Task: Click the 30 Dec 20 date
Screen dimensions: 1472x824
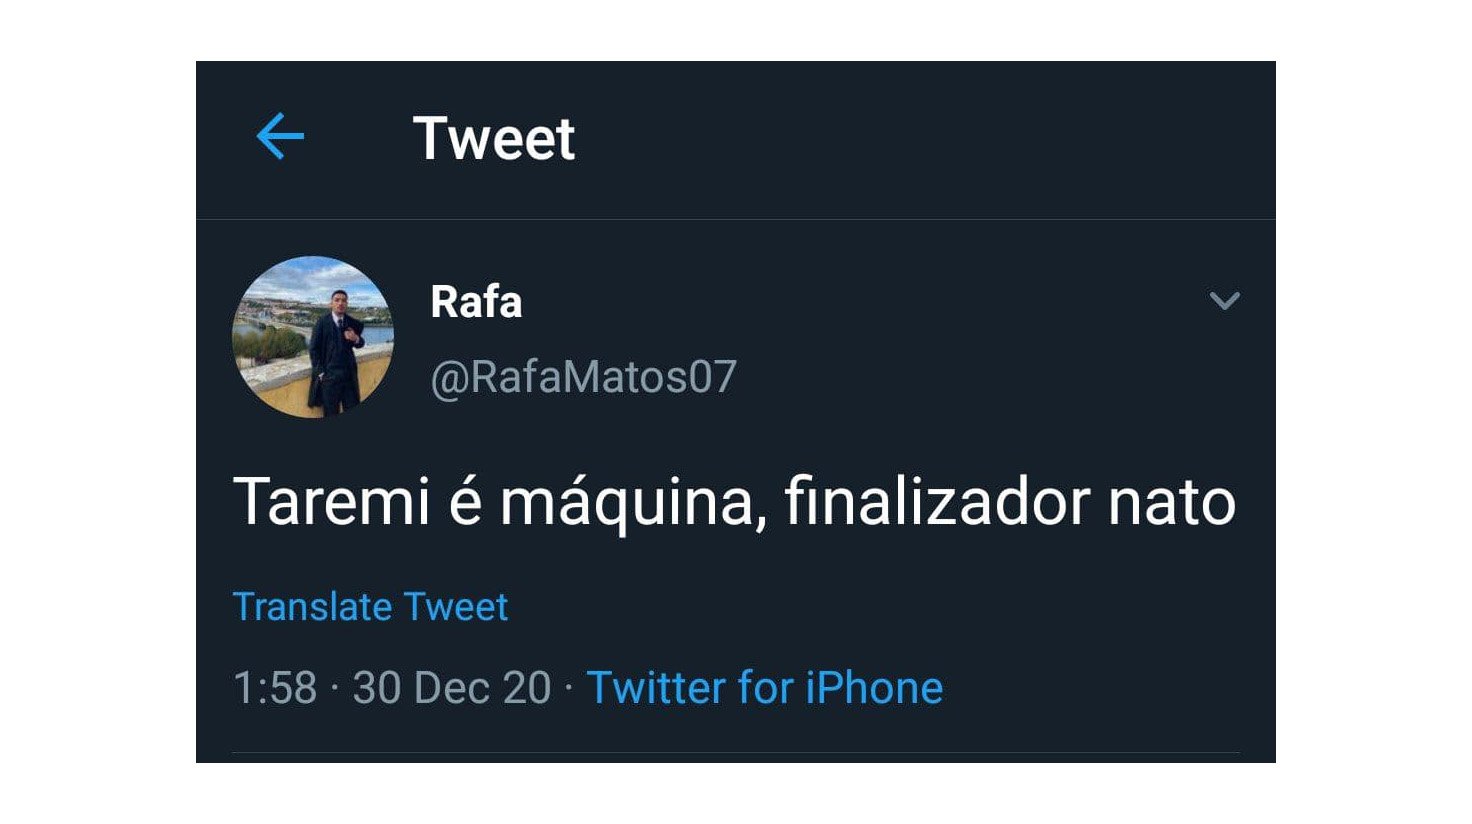Action: pos(452,688)
